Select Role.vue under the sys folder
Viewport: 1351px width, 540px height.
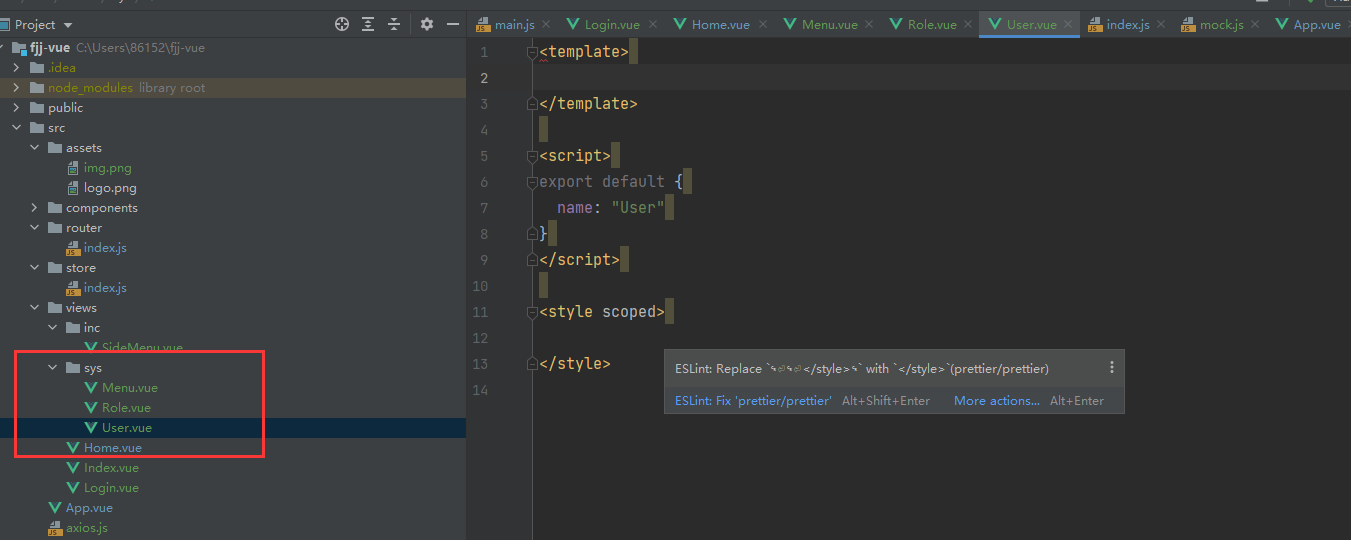(126, 407)
